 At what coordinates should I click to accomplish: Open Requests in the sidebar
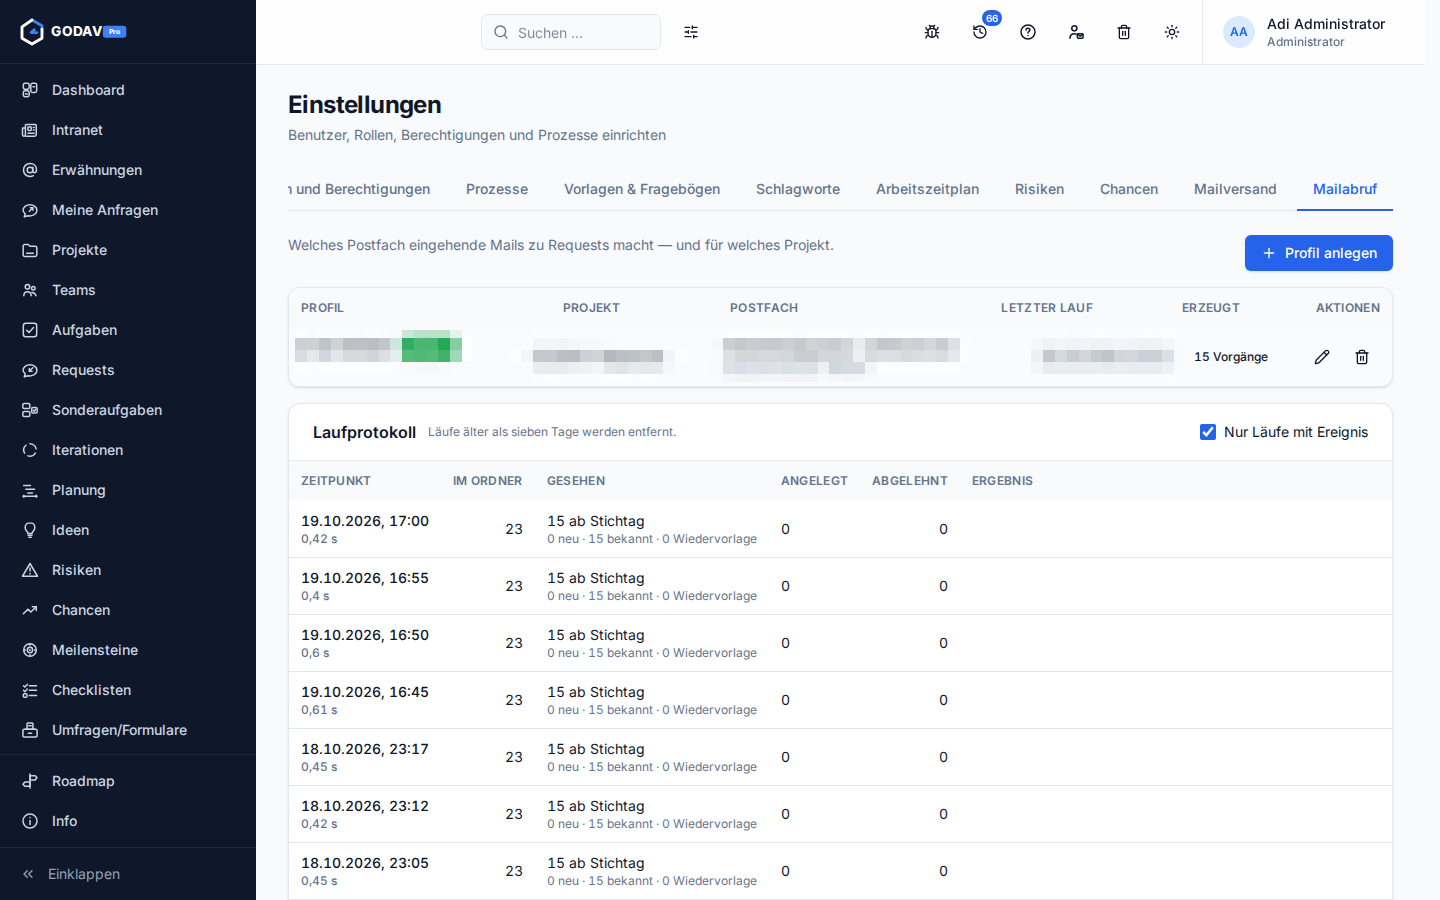(128, 370)
